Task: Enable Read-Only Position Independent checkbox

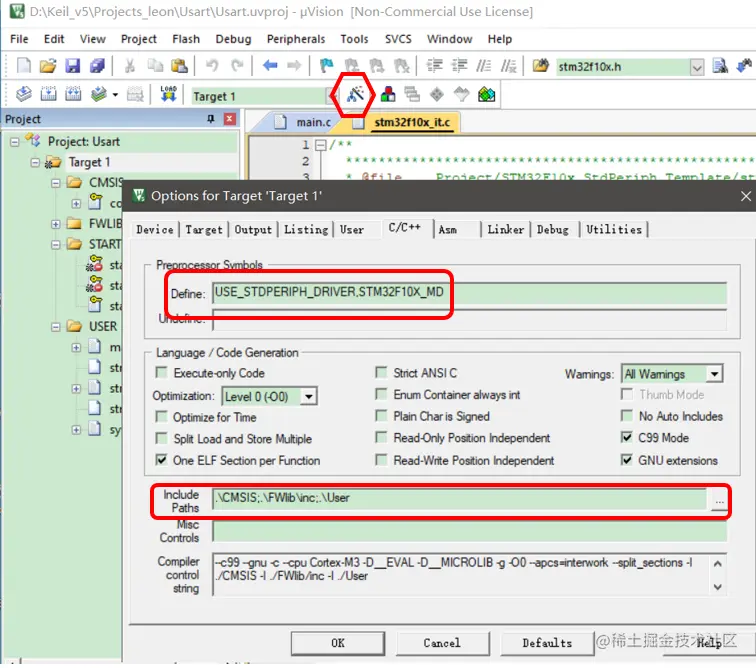Action: 381,437
